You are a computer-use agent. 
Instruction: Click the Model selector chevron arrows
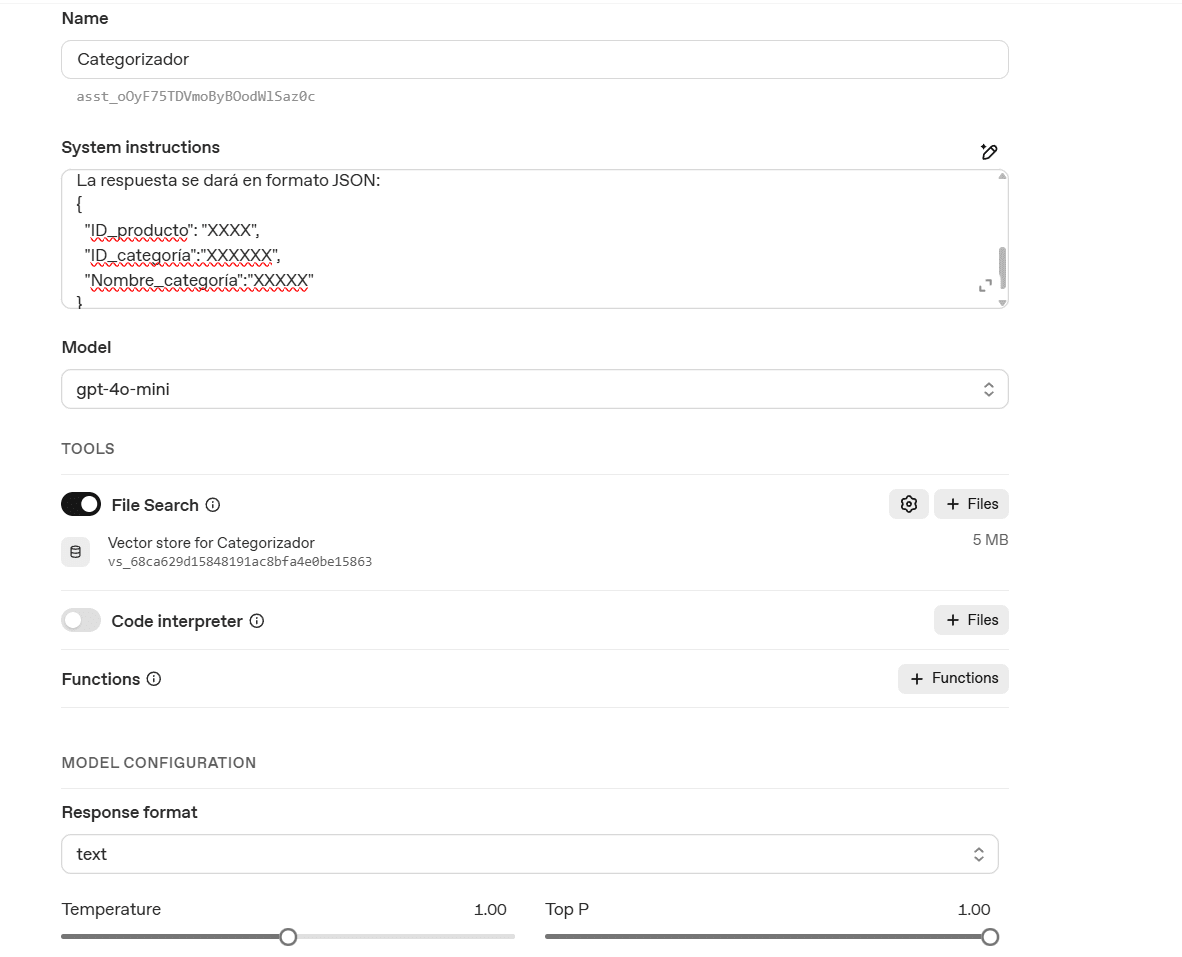(988, 389)
